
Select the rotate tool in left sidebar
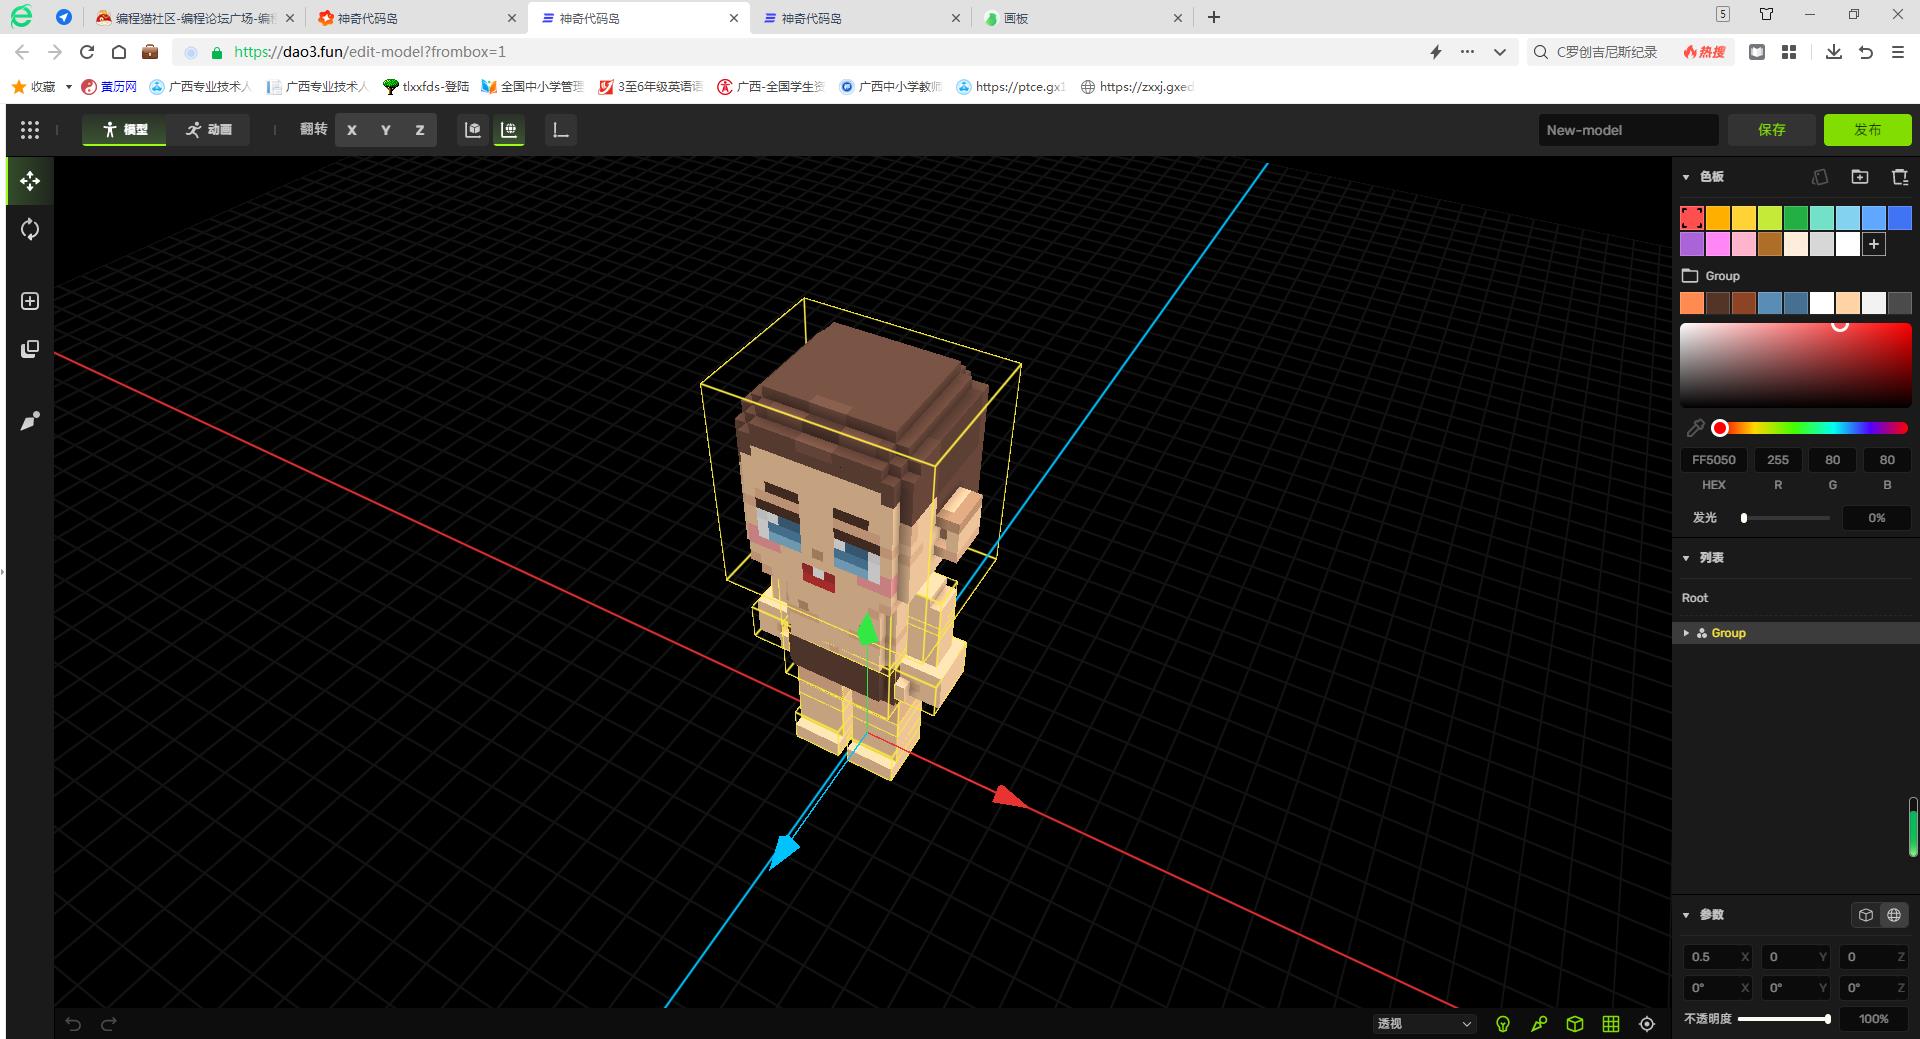coord(30,229)
